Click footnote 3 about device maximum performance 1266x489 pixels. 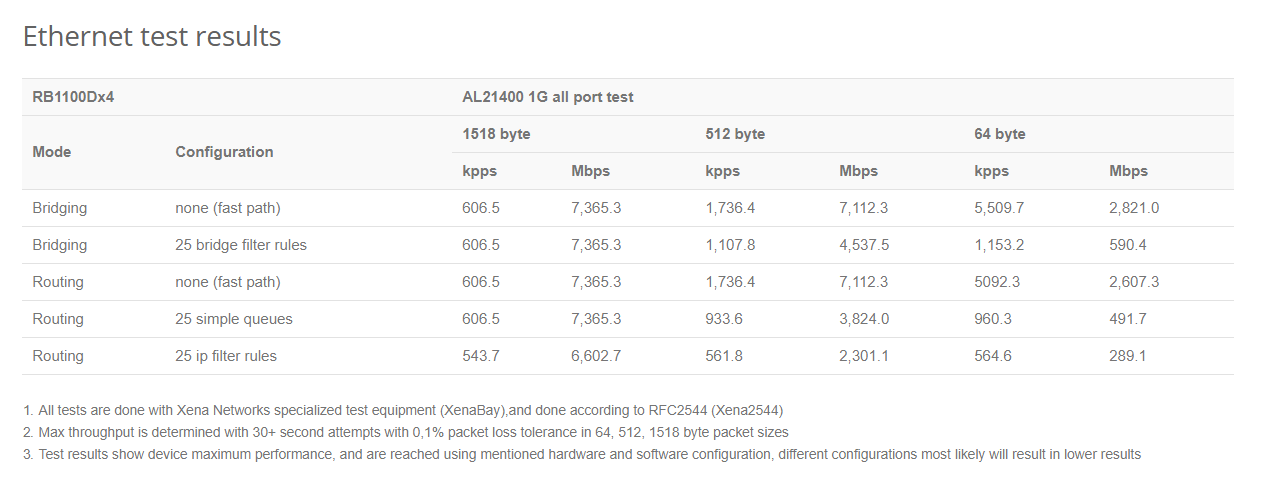click(582, 454)
